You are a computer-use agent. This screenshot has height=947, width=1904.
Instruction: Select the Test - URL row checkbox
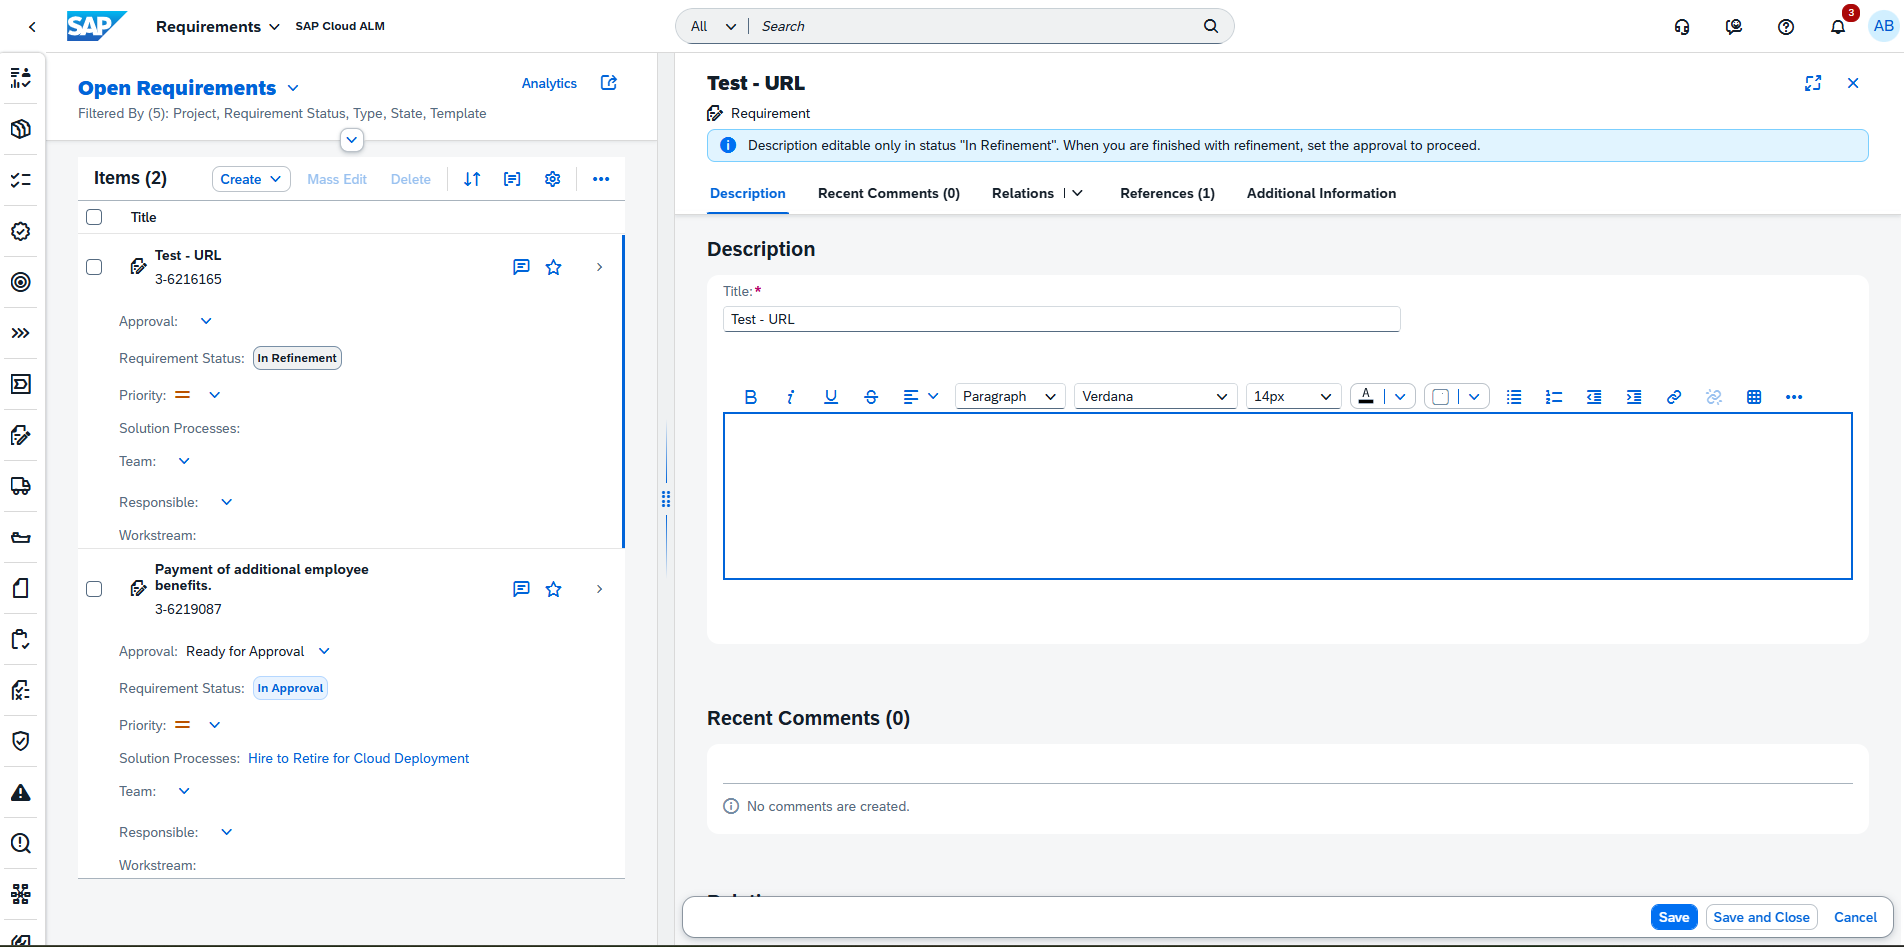click(x=94, y=267)
